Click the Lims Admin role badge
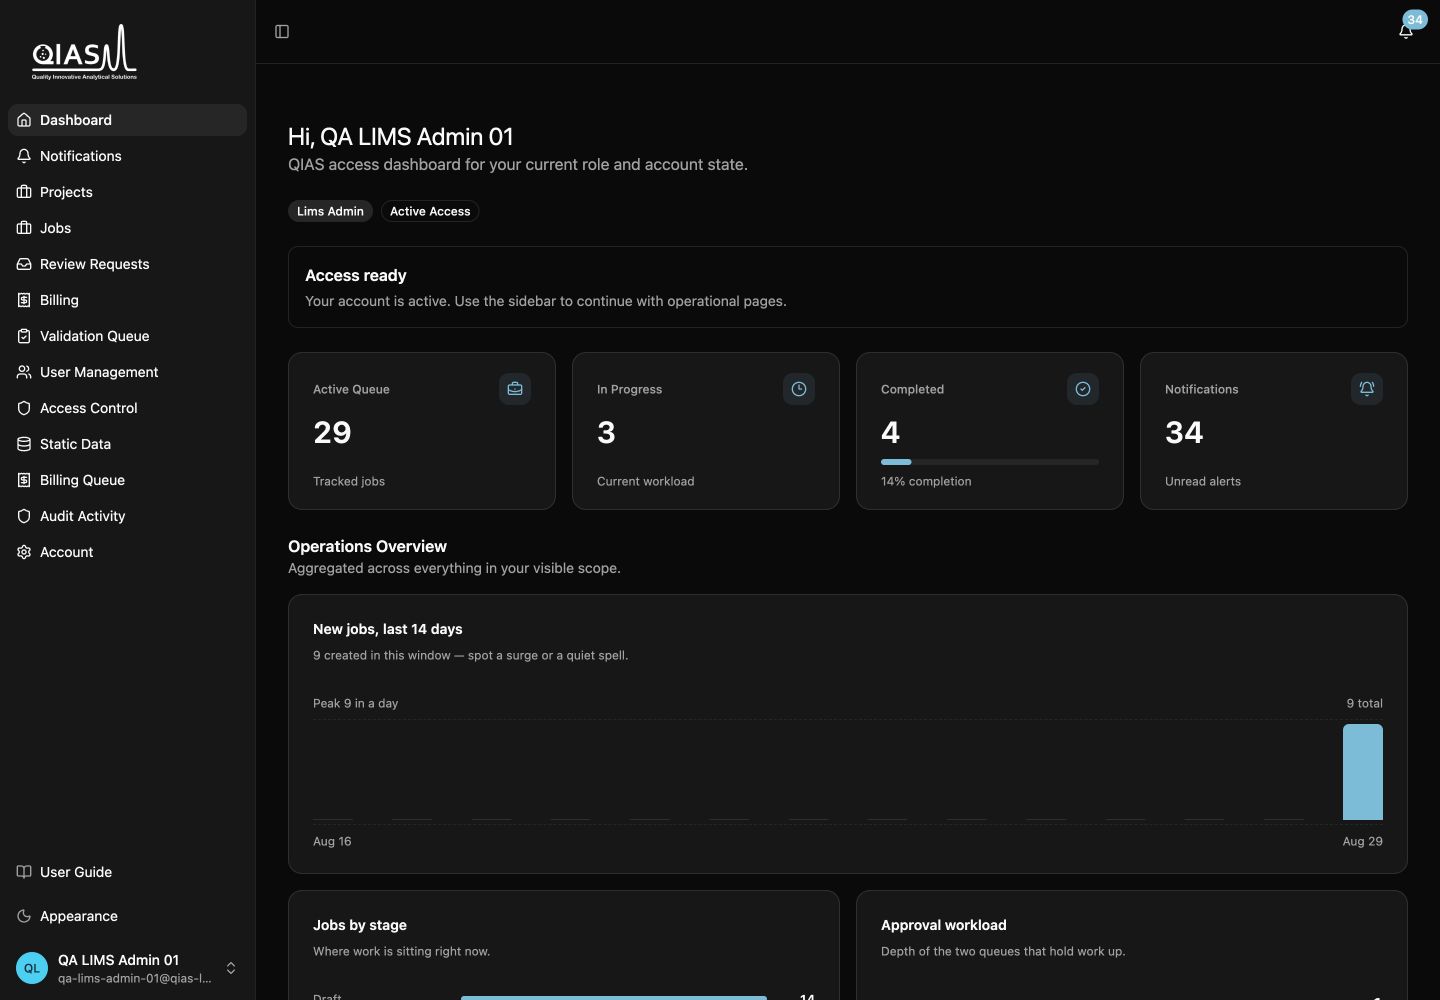1440x1000 pixels. click(x=330, y=211)
